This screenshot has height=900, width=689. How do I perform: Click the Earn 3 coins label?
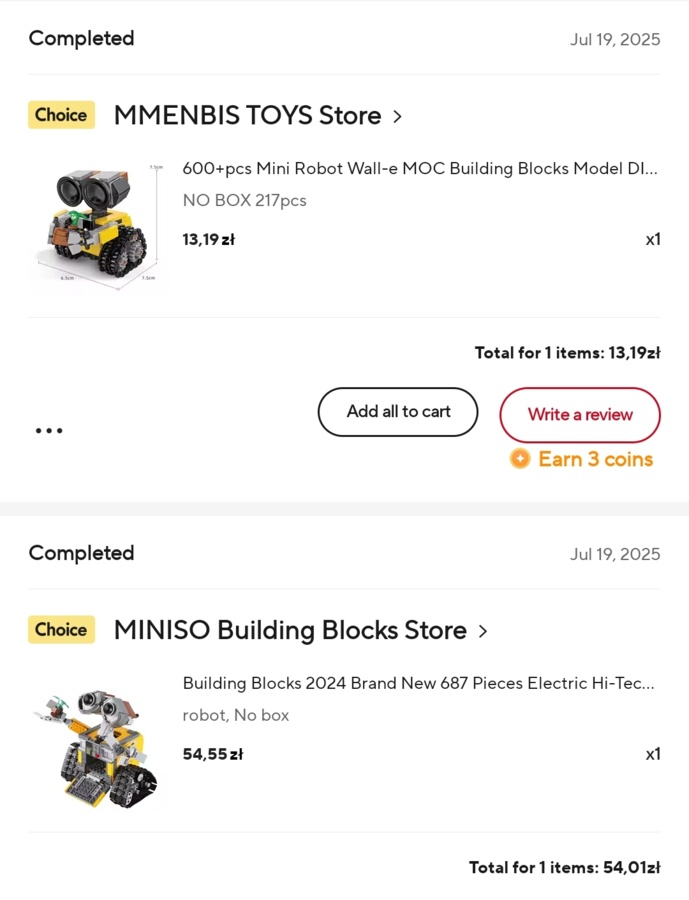coord(595,459)
